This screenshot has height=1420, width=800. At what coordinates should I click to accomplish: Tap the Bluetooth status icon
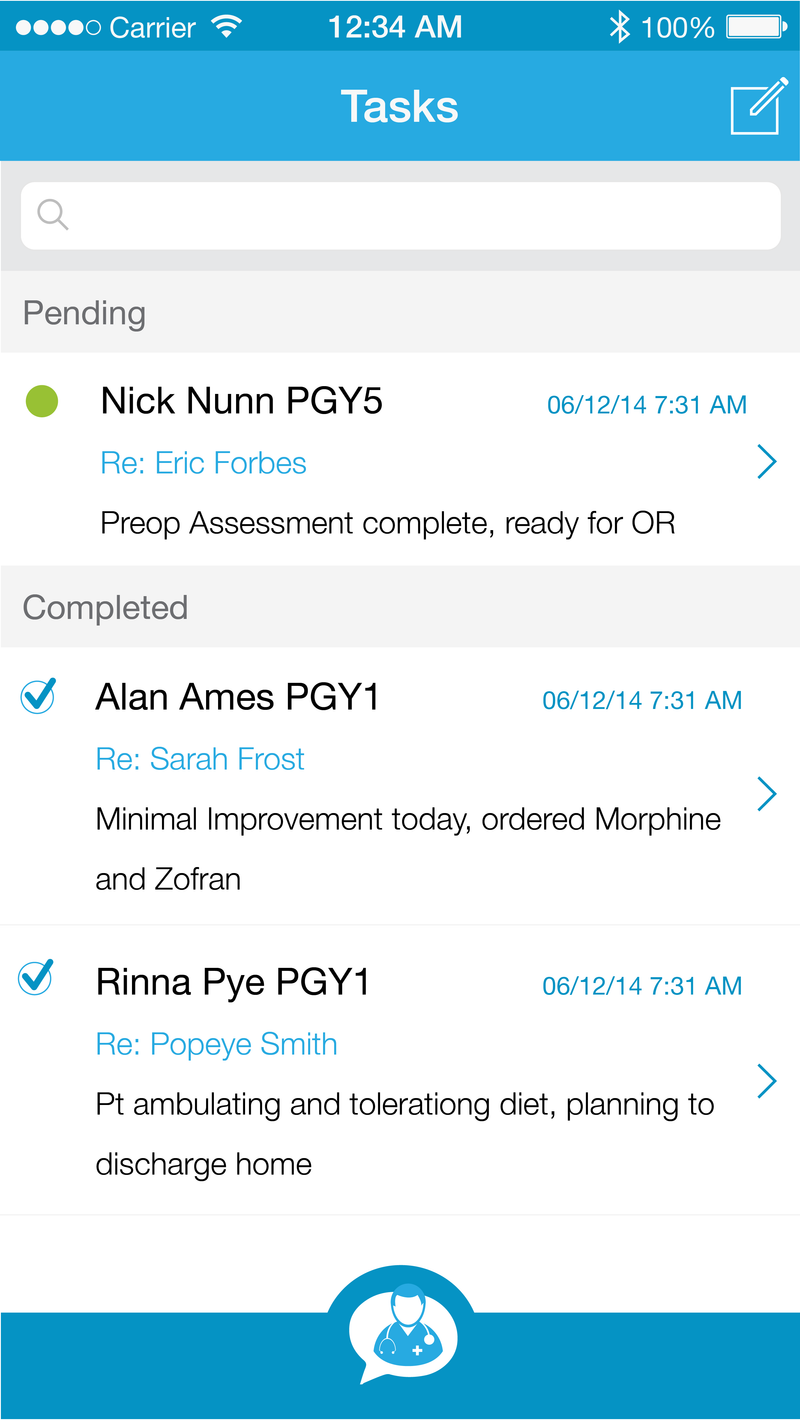coord(619,27)
